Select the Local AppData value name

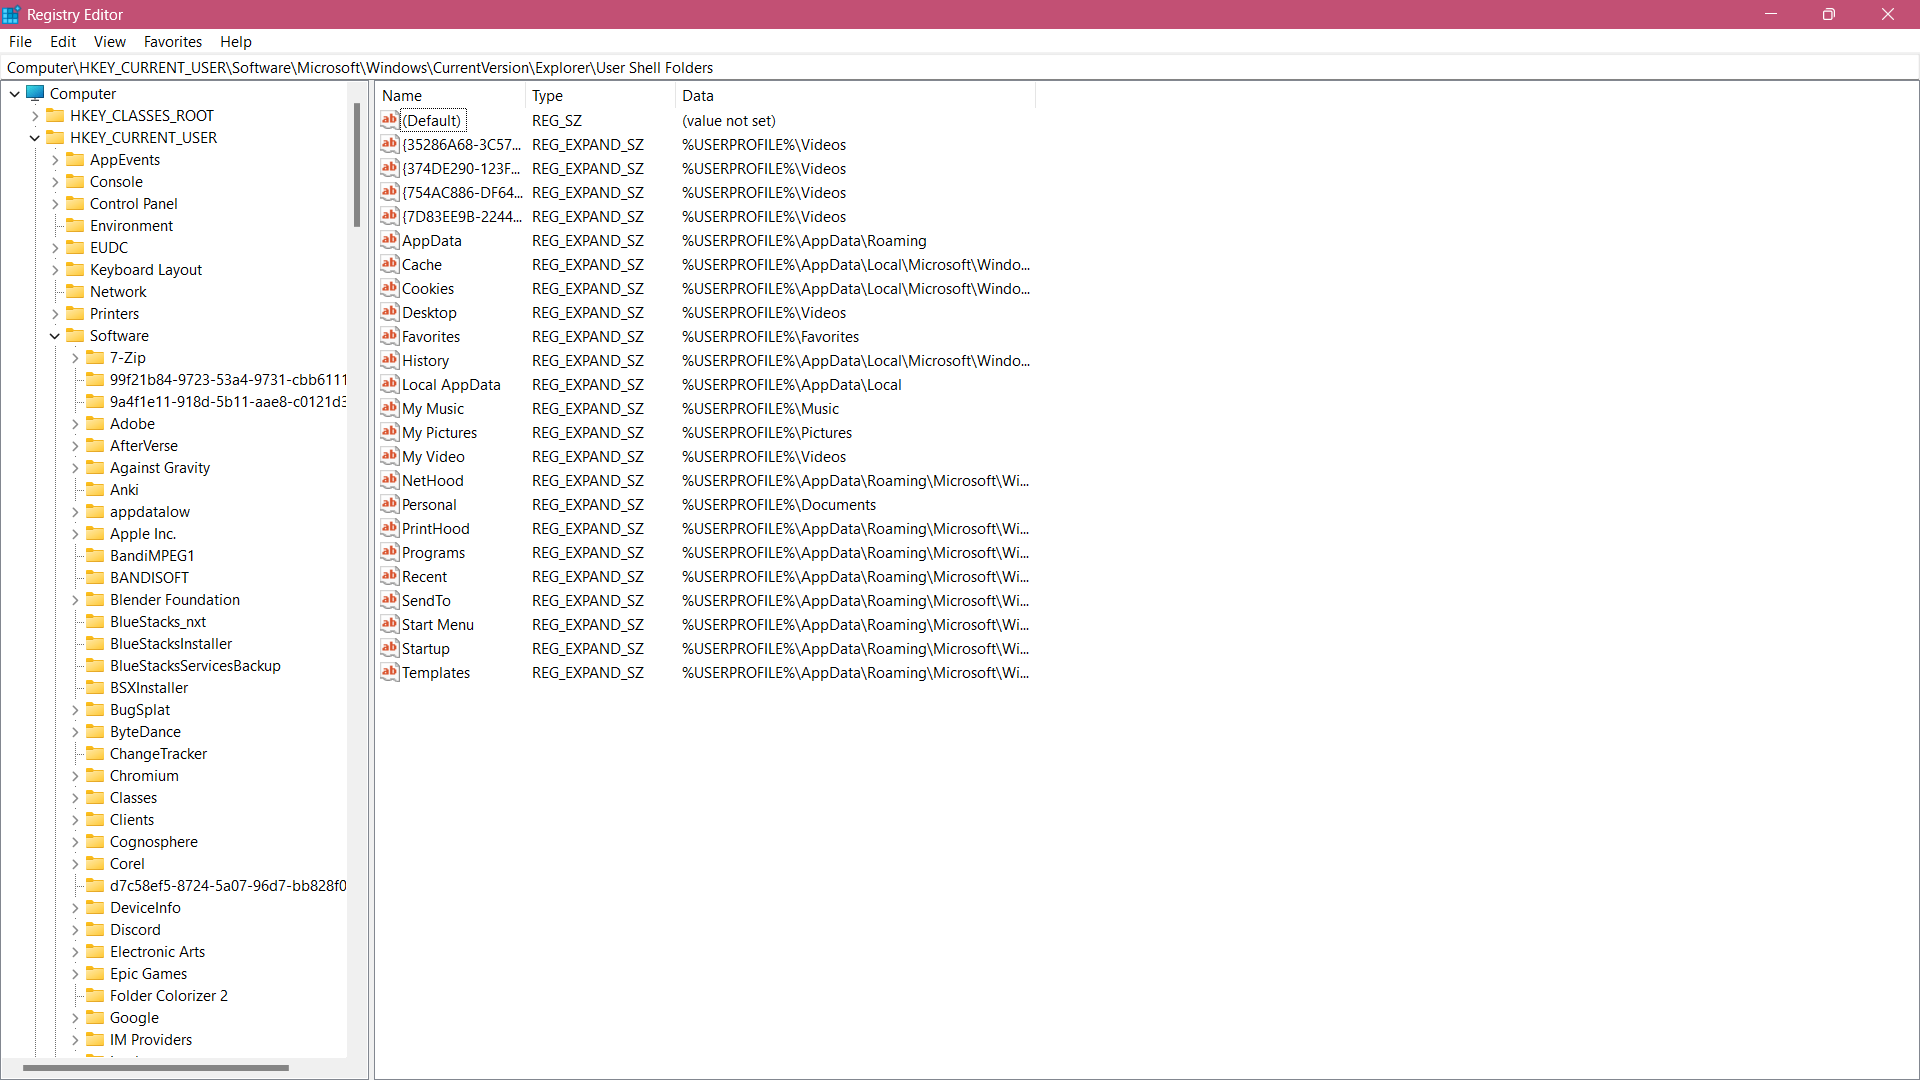451,384
